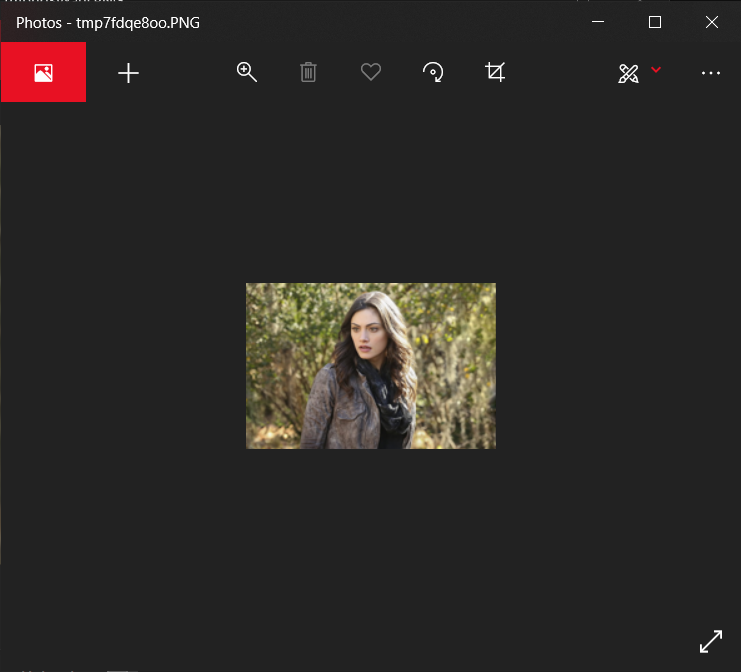Delete the photo with trash icon
The image size is (741, 672).
(308, 72)
